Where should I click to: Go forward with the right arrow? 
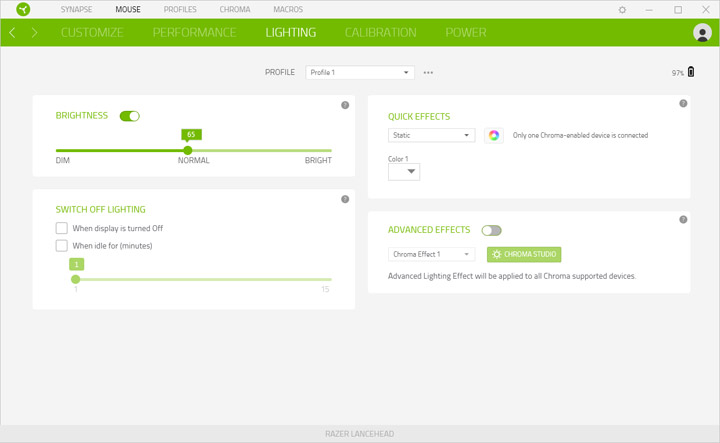click(x=34, y=33)
